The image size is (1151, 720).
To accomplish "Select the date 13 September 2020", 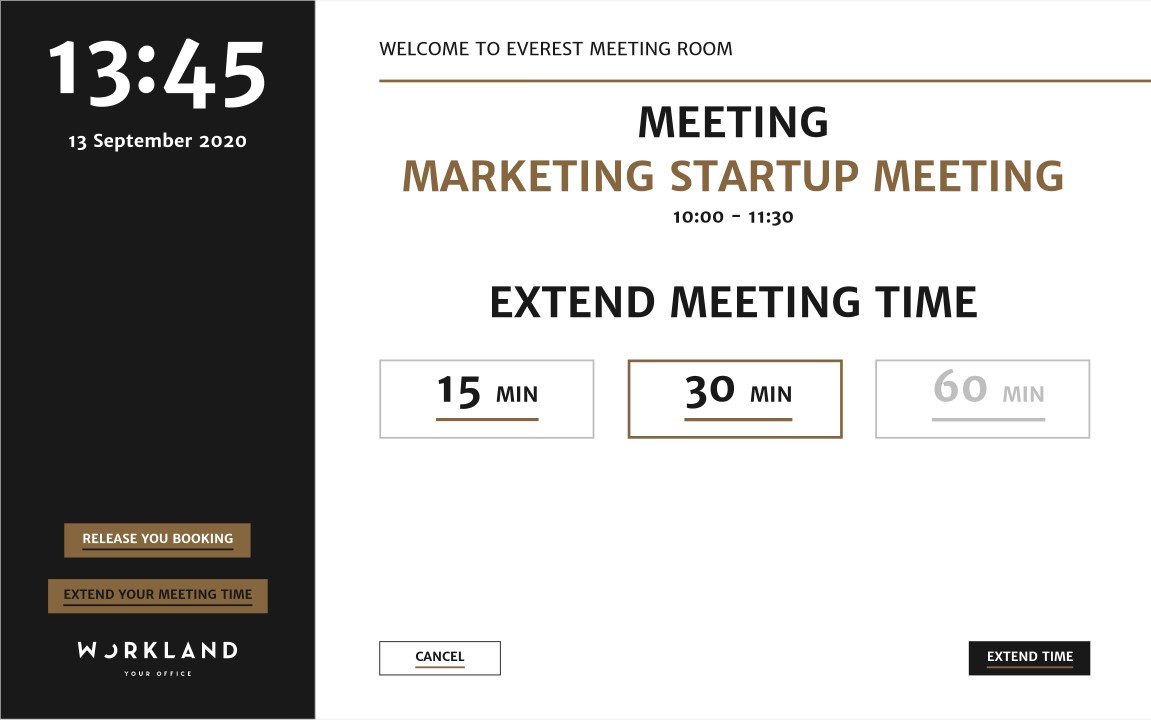I will pos(156,141).
